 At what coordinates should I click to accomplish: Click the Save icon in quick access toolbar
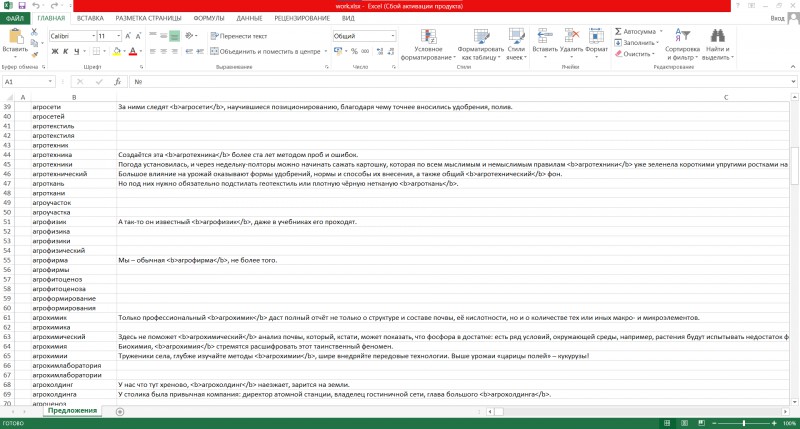(21, 6)
